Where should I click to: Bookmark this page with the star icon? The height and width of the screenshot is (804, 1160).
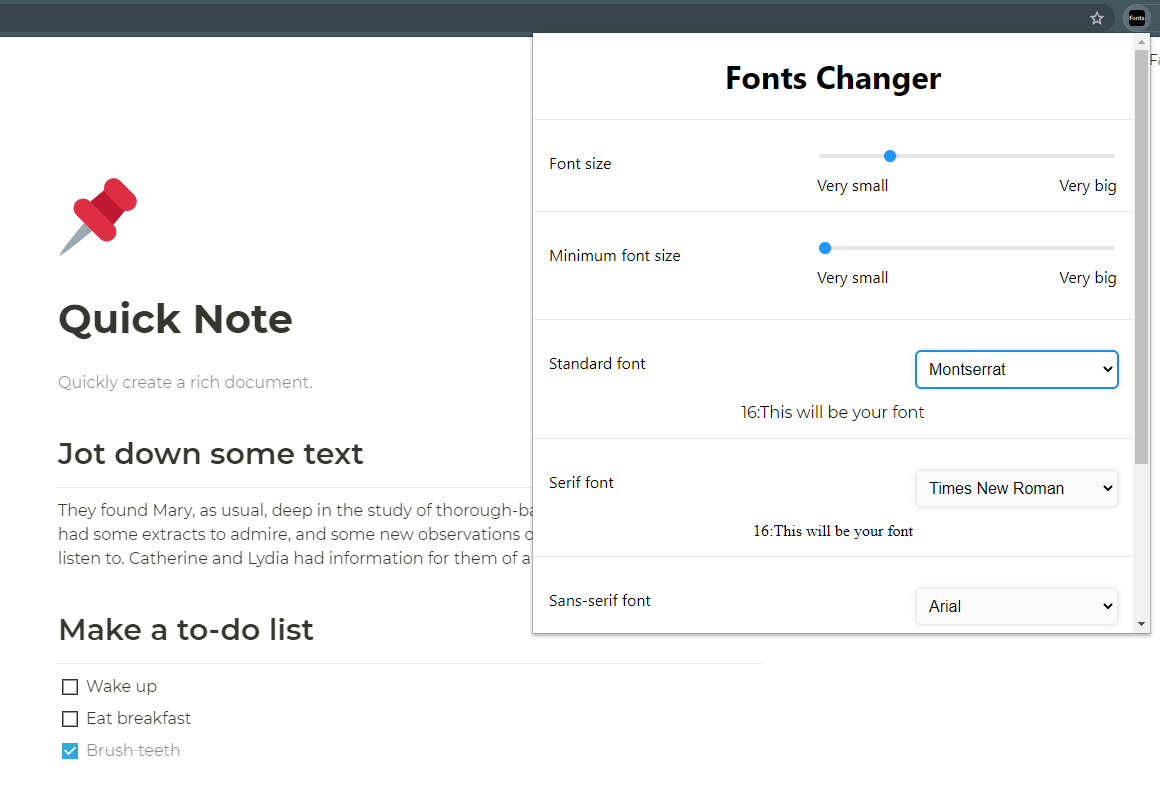[x=1097, y=18]
